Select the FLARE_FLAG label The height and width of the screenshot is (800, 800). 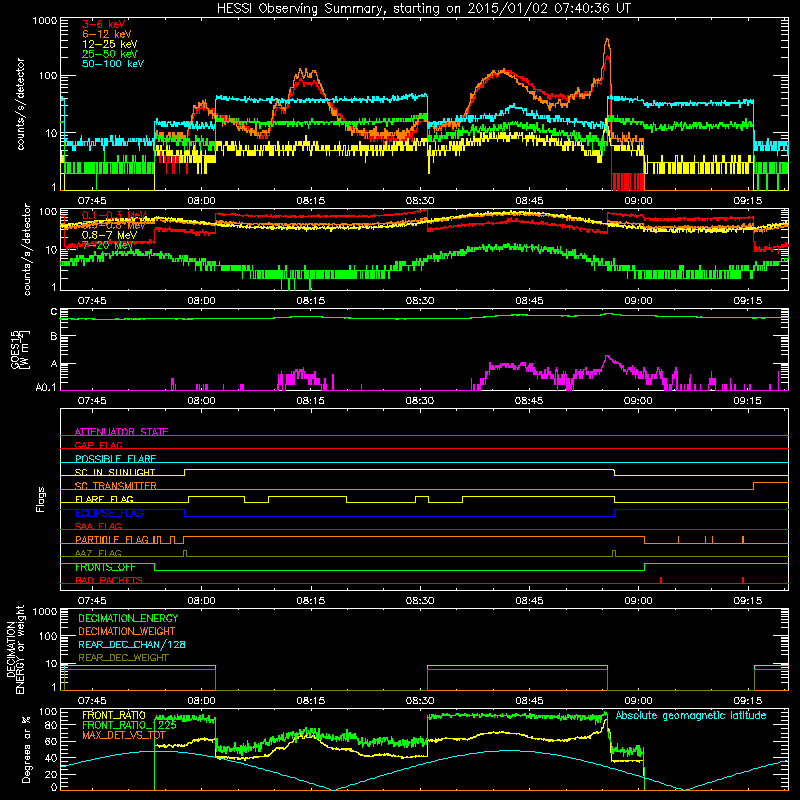tap(104, 499)
